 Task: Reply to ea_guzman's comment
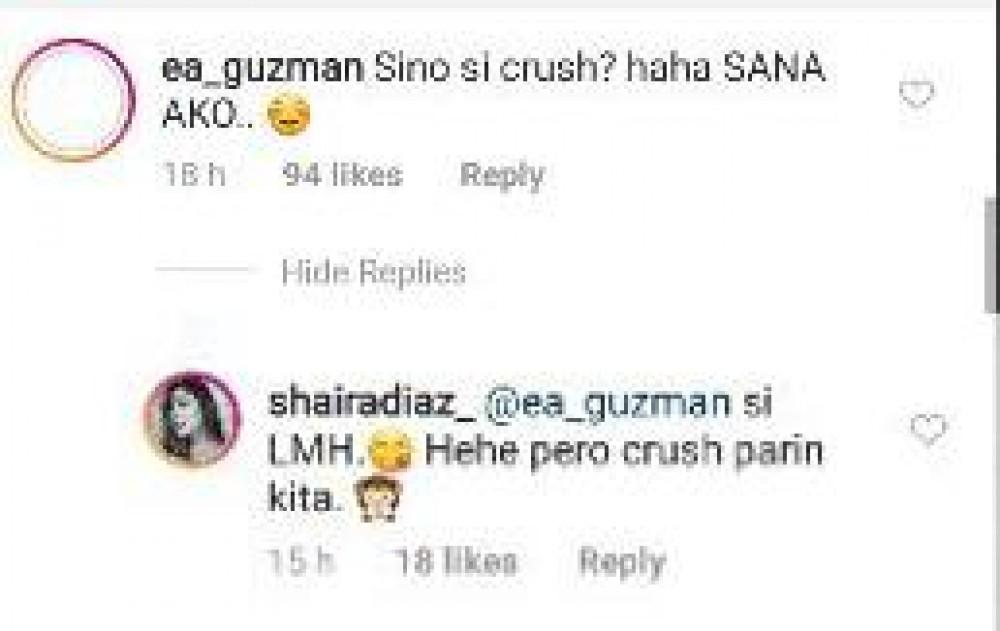pyautogui.click(x=502, y=176)
